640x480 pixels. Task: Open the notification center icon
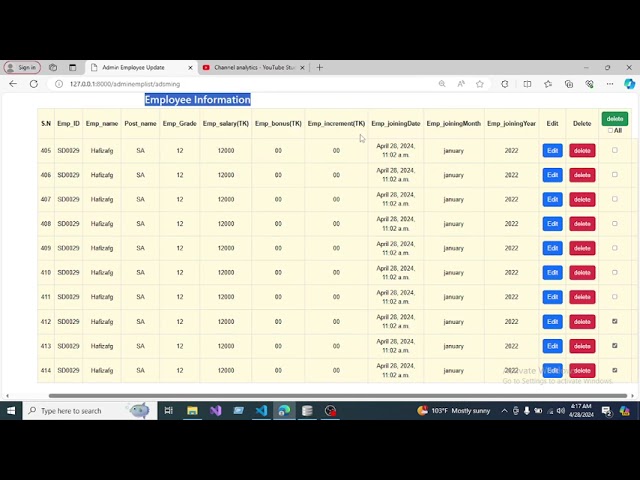607,411
